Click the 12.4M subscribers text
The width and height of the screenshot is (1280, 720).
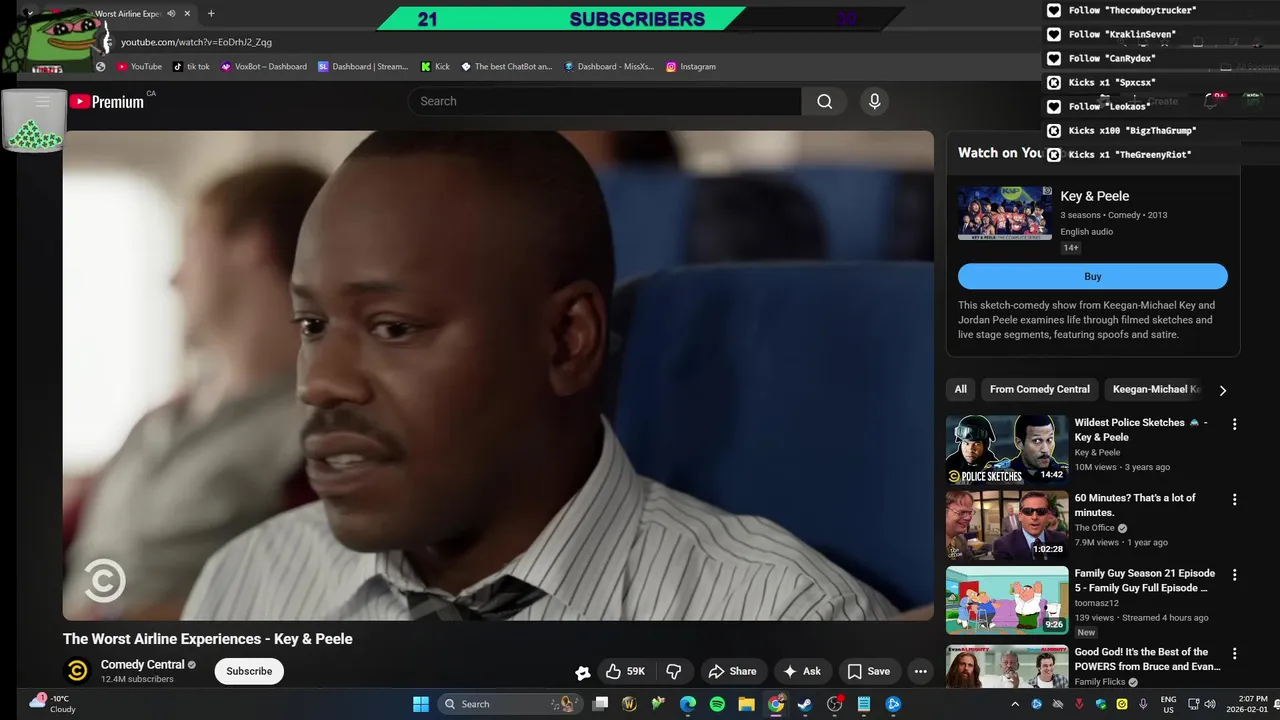coord(137,679)
